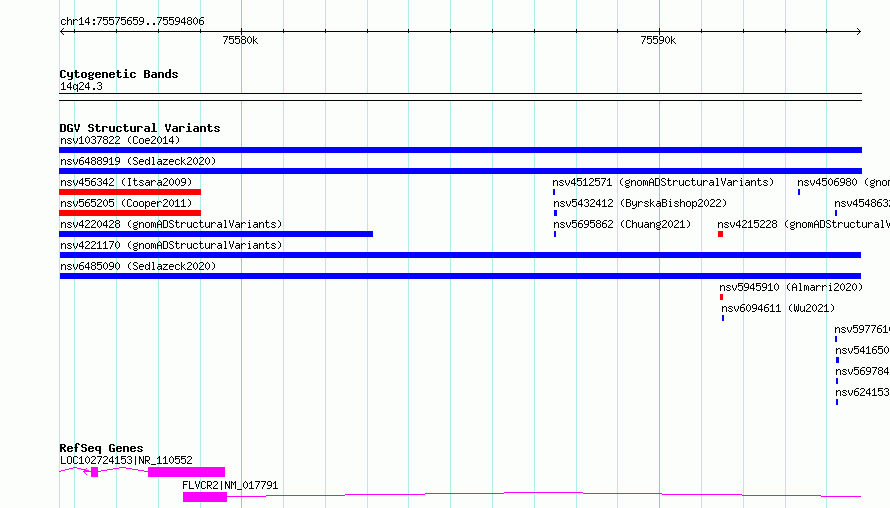Click the chr14:75575659..75594806 coordinate label
The height and width of the screenshot is (508, 890).
pyautogui.click(x=132, y=22)
